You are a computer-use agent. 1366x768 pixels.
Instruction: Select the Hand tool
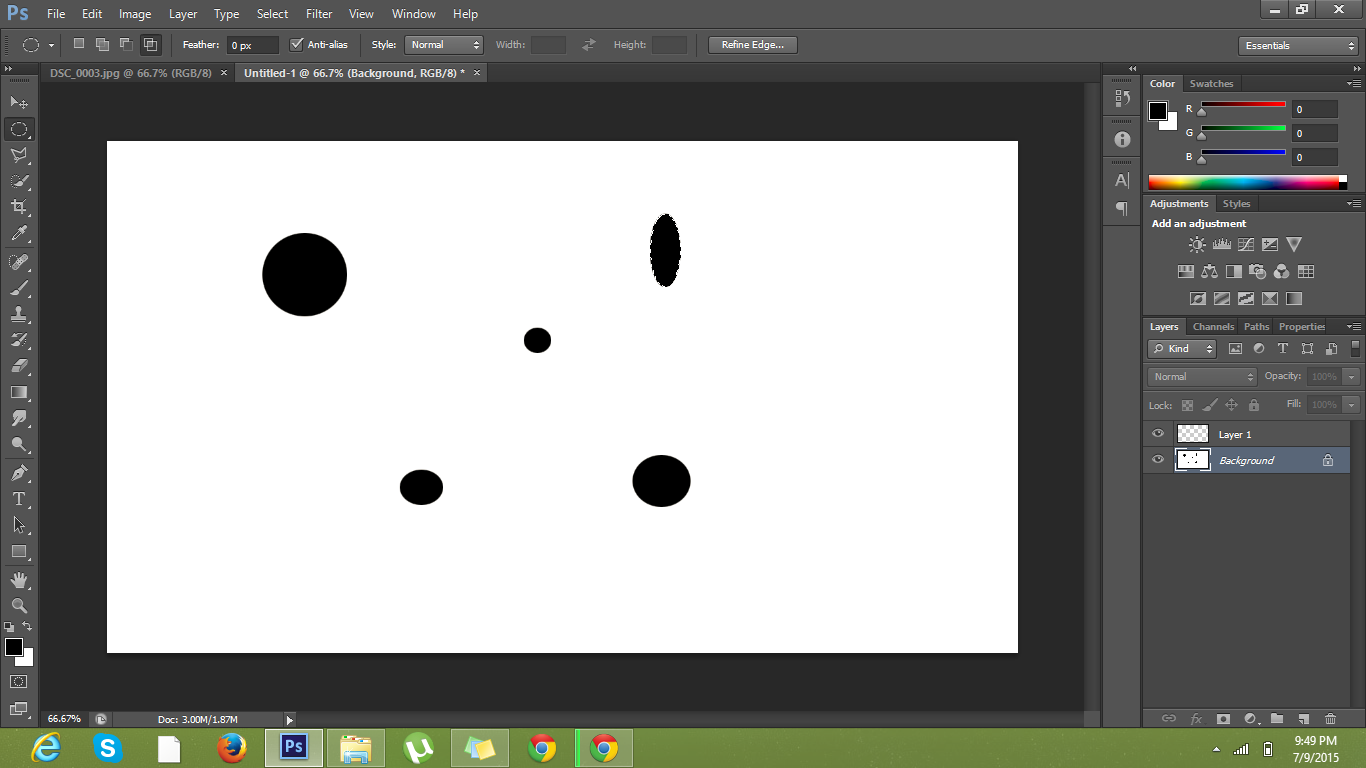click(x=19, y=580)
